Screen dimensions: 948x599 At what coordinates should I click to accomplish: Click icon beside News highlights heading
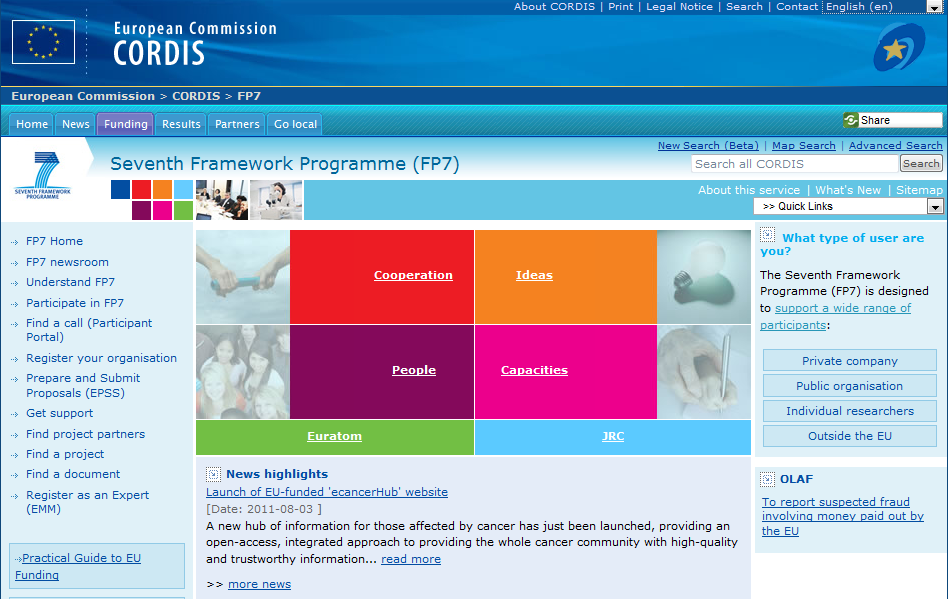[213, 474]
